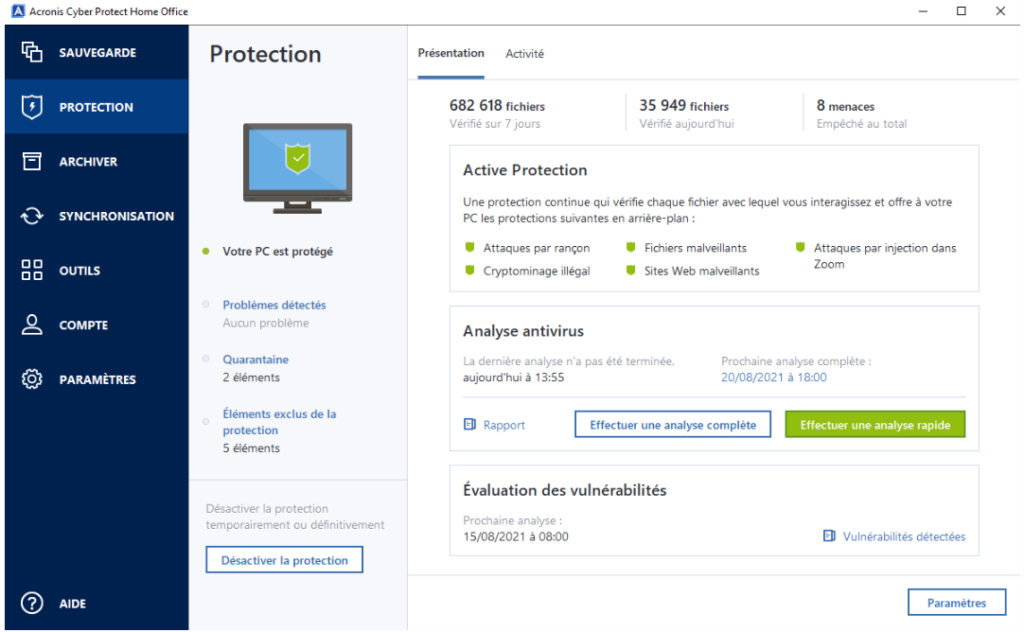Switch to the Activité tab
Viewport: 1024px width, 632px height.
(x=524, y=54)
